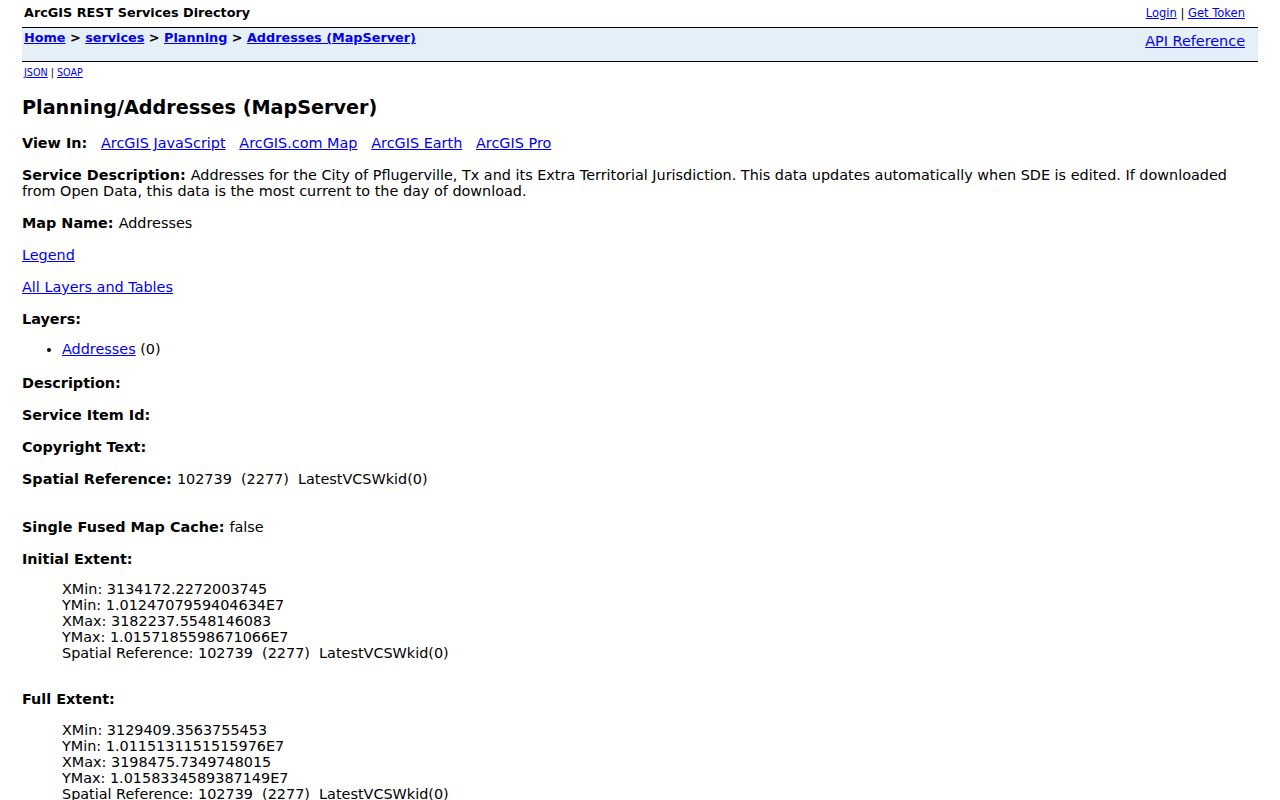Click the Get Token link
1280x800 pixels.
click(x=1216, y=13)
